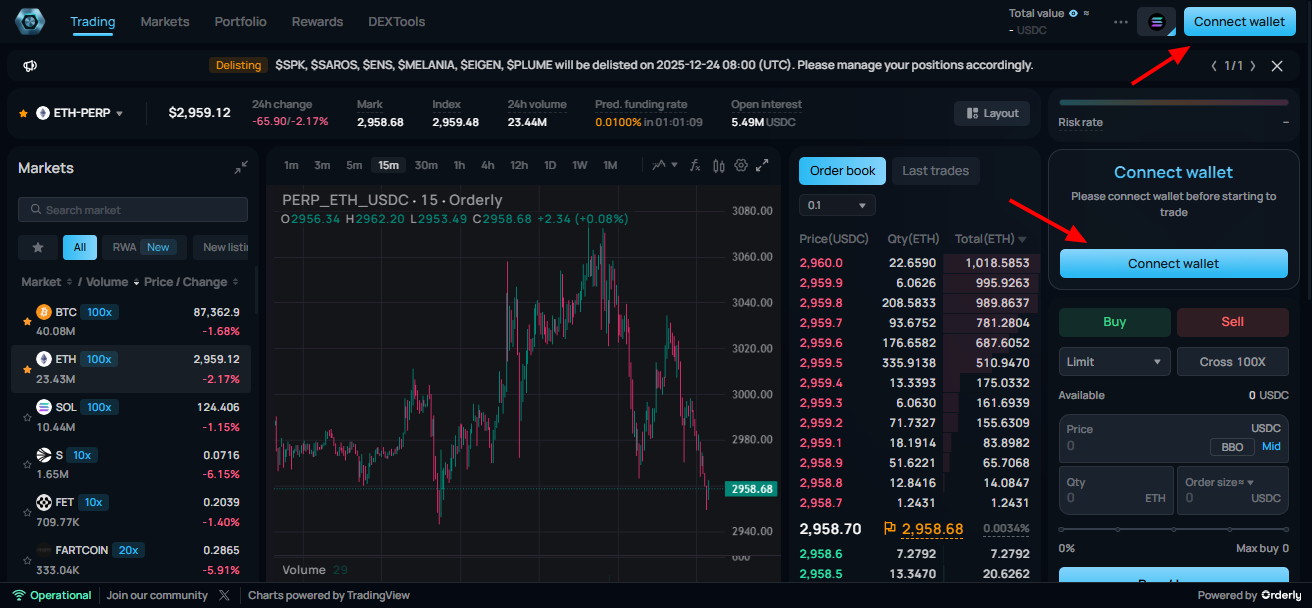Set chart interval to 1h
The width and height of the screenshot is (1312, 608).
459,165
